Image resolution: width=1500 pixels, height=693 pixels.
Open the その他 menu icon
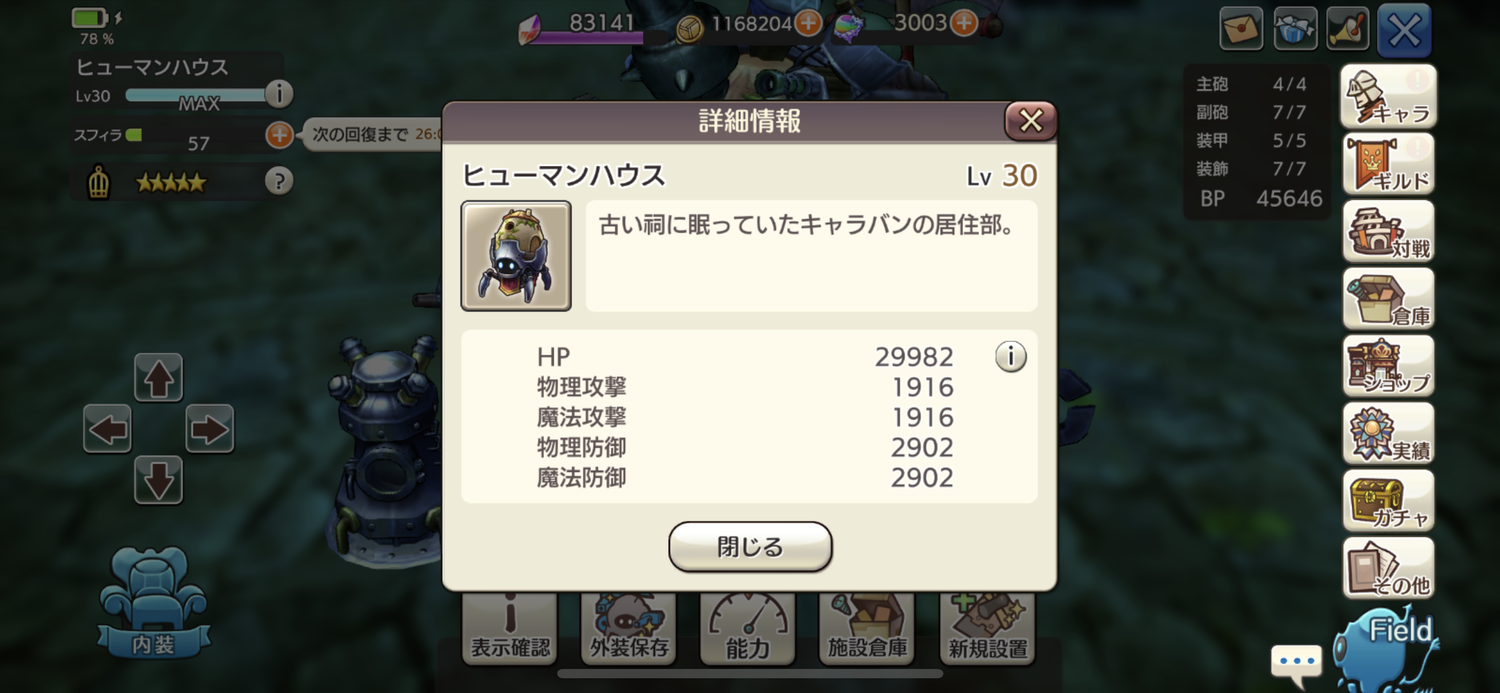1389,568
